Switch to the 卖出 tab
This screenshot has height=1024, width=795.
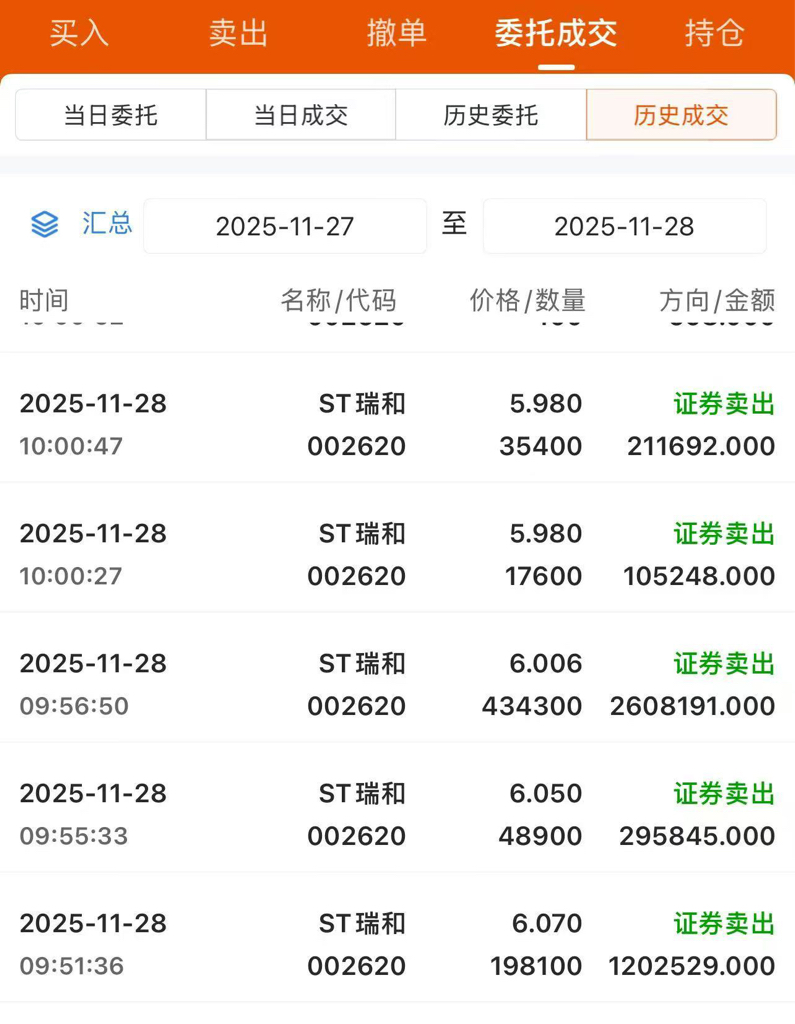point(238,33)
